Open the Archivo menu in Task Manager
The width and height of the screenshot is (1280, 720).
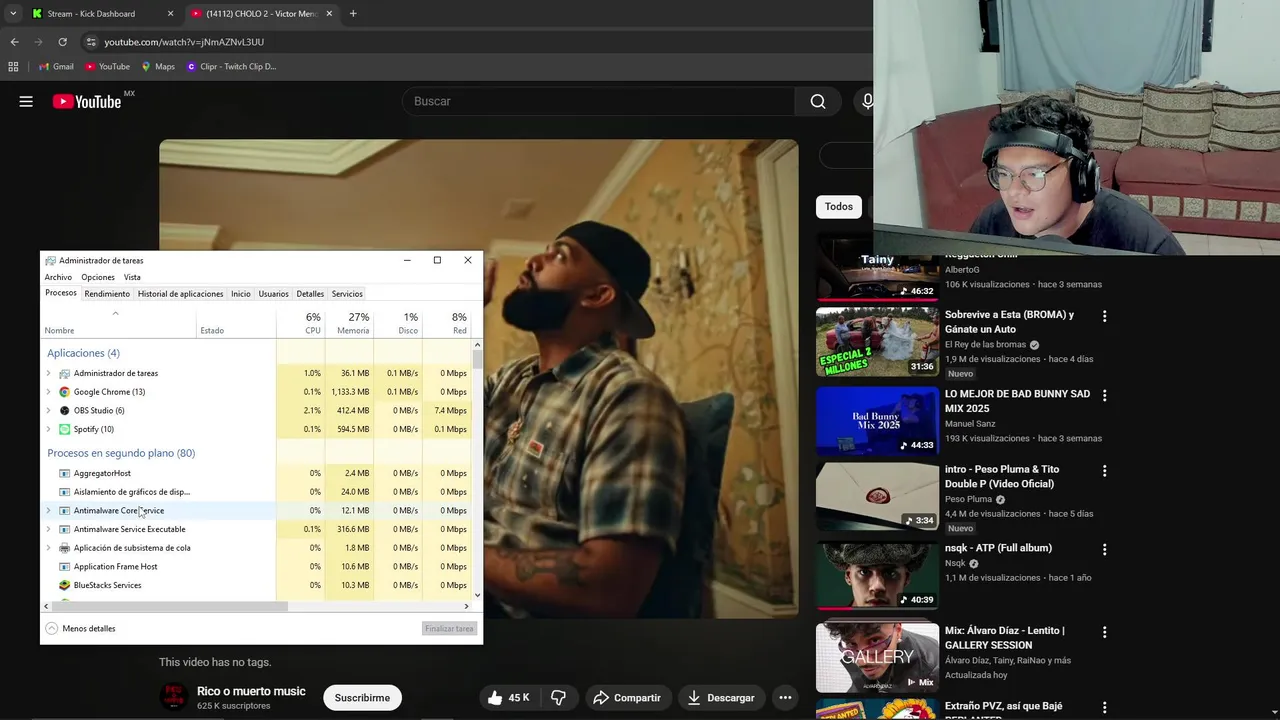point(58,277)
